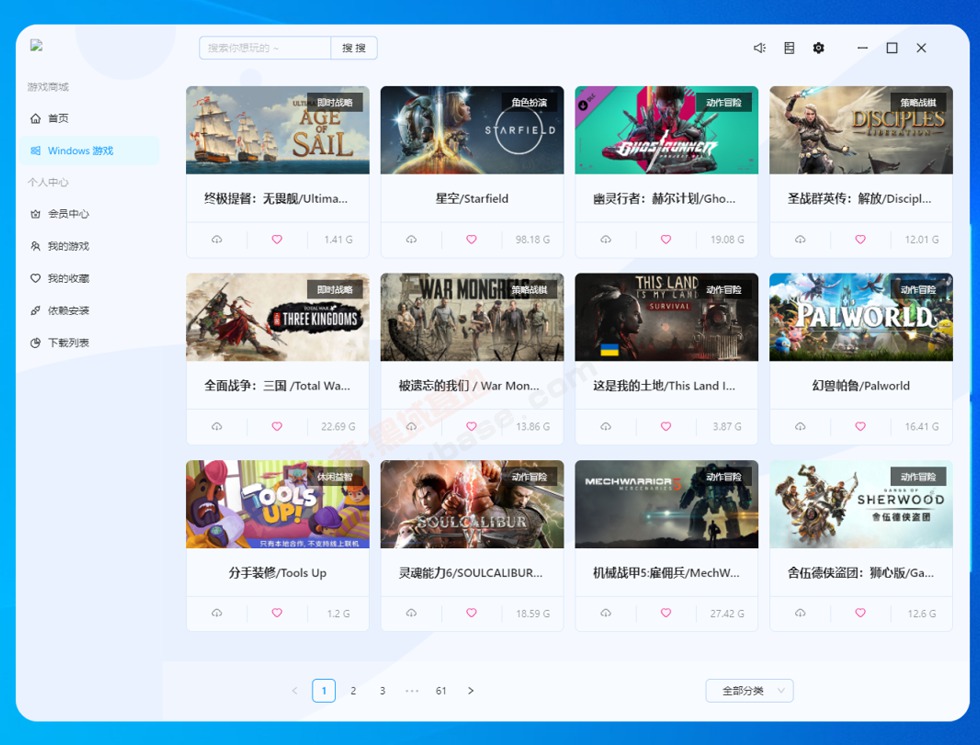The height and width of the screenshot is (745, 980).
Task: Click 98.18 G size on Starfield
Action: [532, 239]
